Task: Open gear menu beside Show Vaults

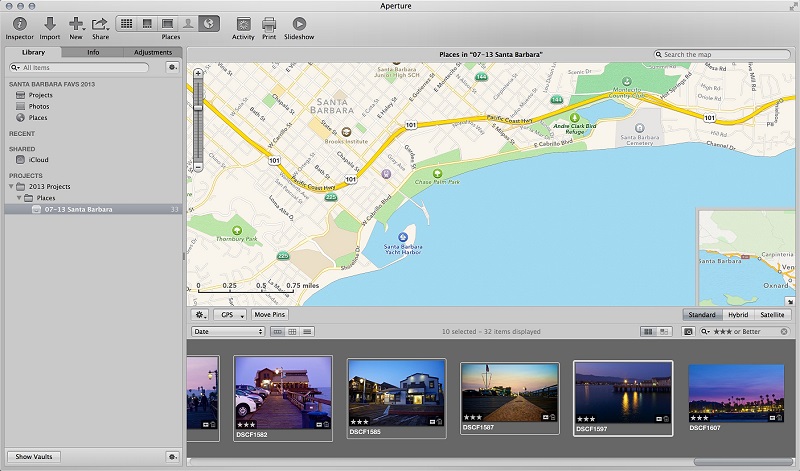Action: [172, 457]
